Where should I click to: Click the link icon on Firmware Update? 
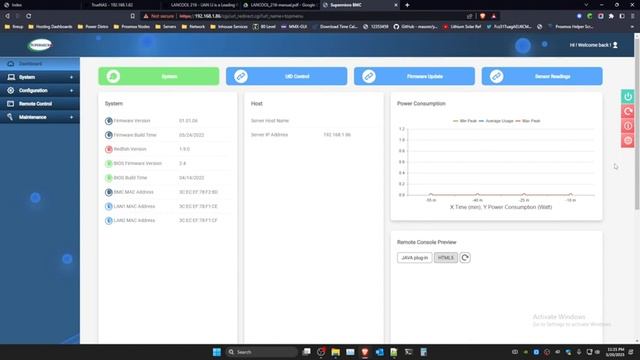pos(369,76)
